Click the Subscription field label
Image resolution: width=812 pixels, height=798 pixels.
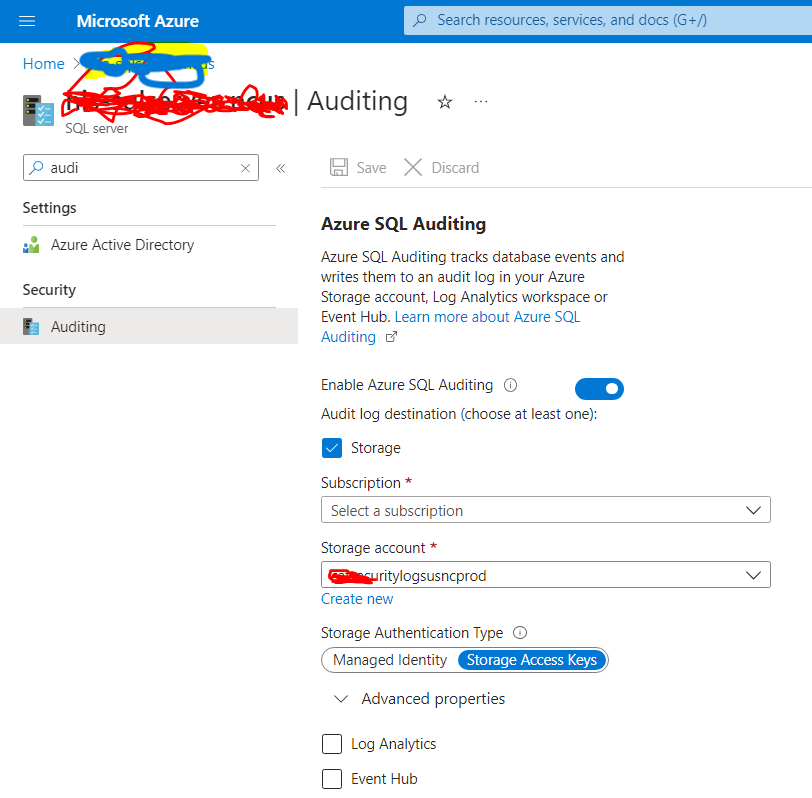point(360,483)
